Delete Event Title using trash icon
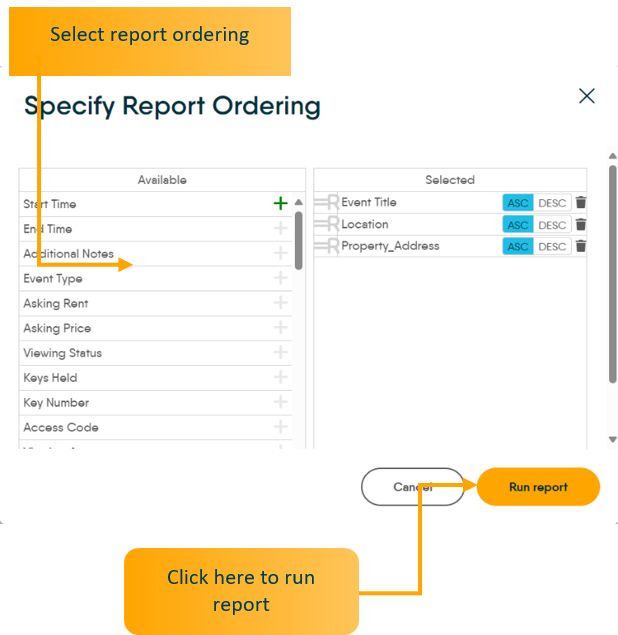The height and width of the screenshot is (635, 618). tap(581, 202)
